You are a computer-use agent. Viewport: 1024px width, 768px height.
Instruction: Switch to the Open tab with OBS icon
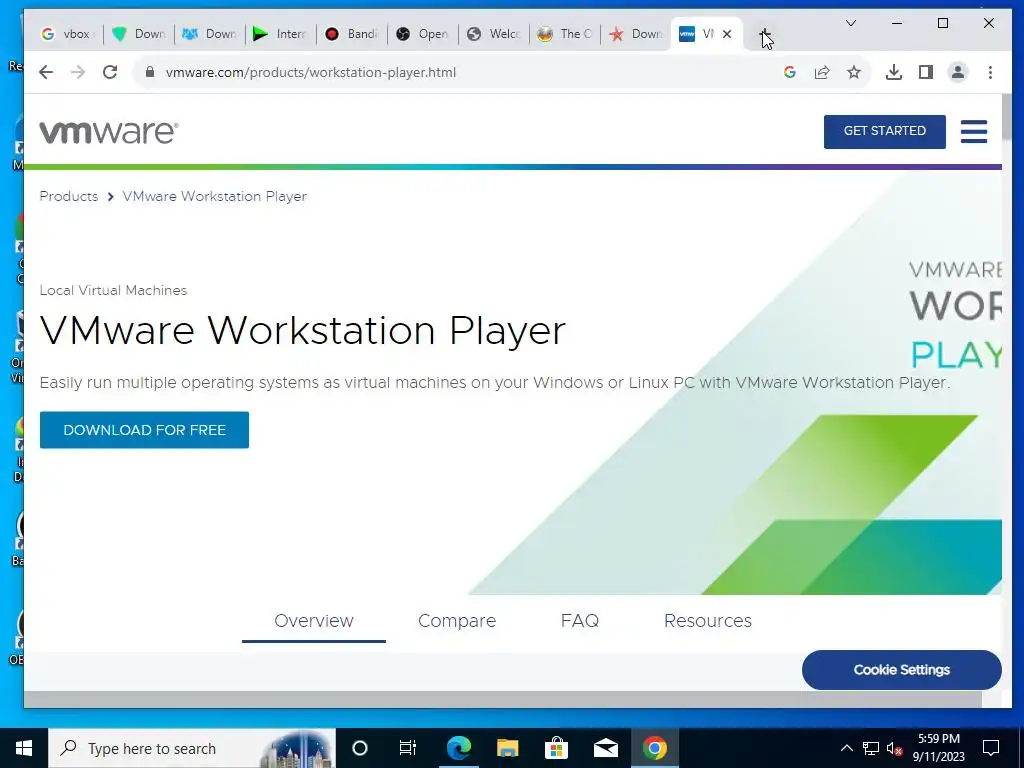[423, 34]
